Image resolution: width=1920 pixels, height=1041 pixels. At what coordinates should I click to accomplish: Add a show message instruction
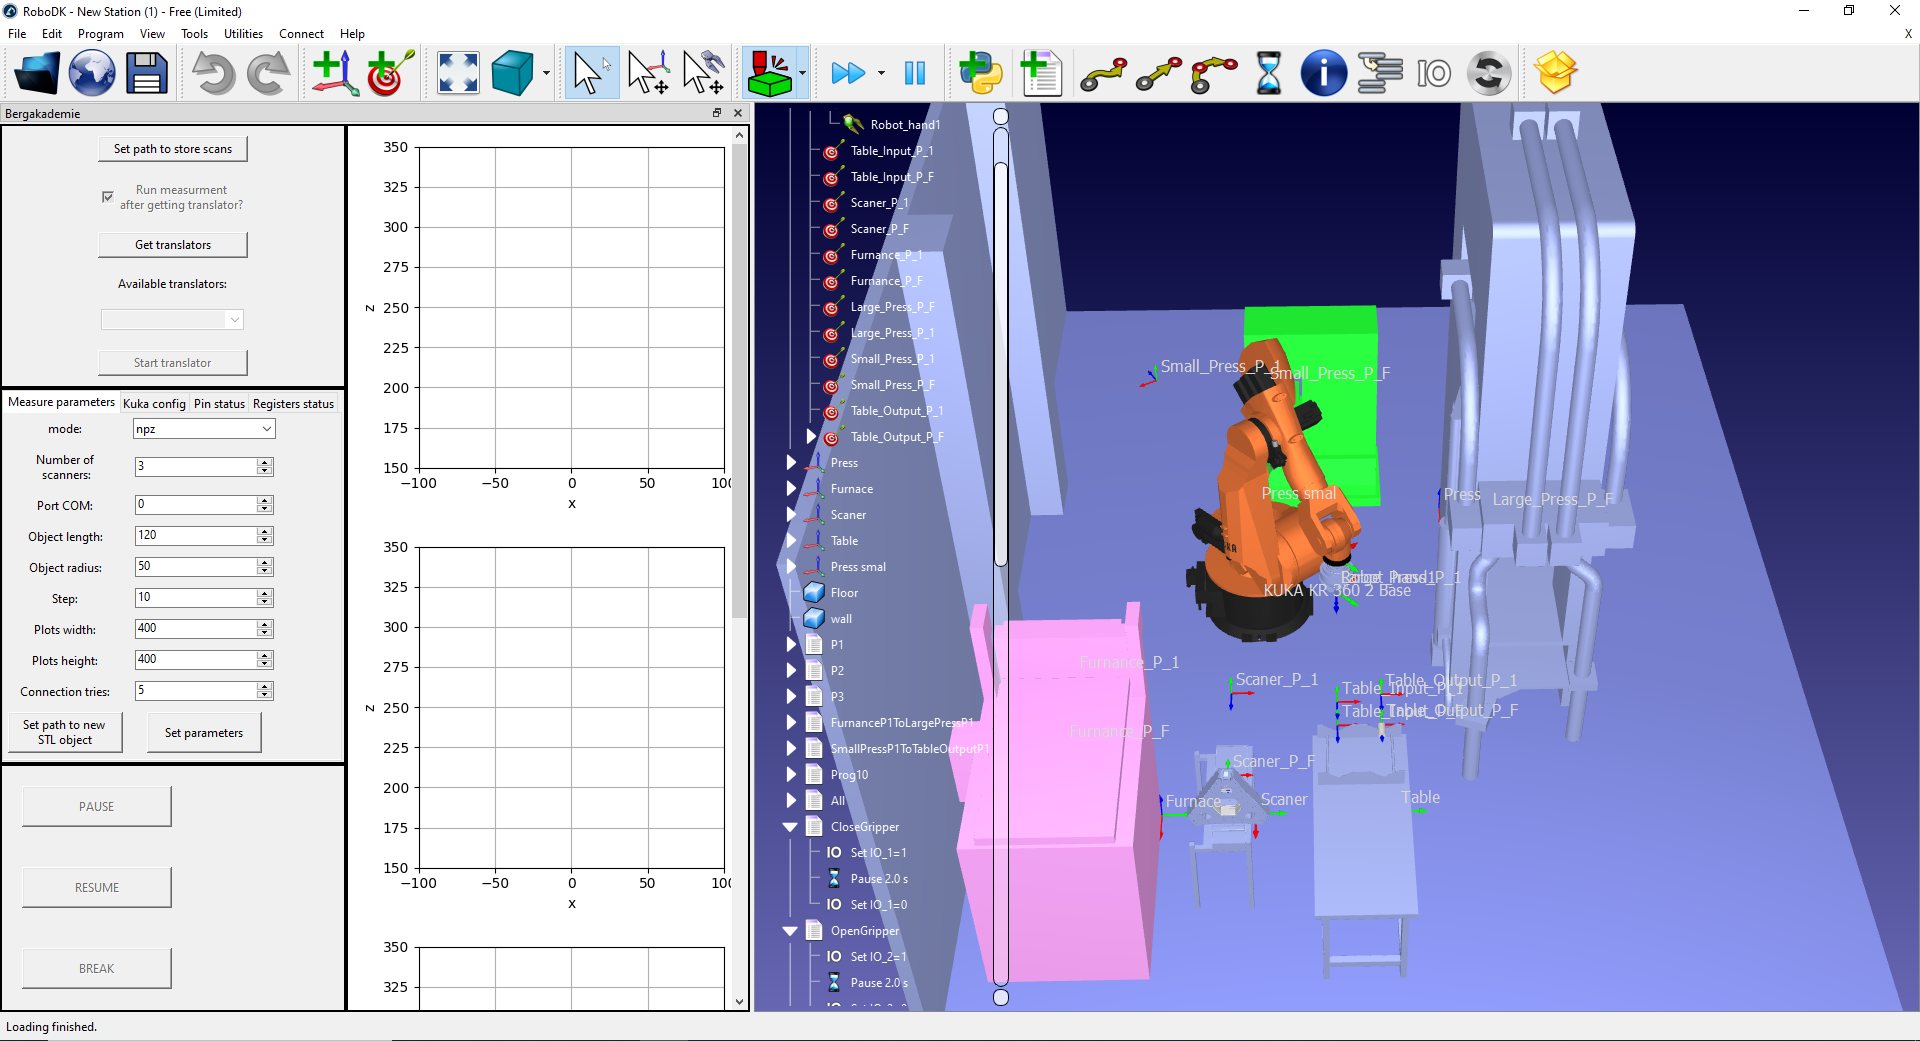(x=1323, y=73)
